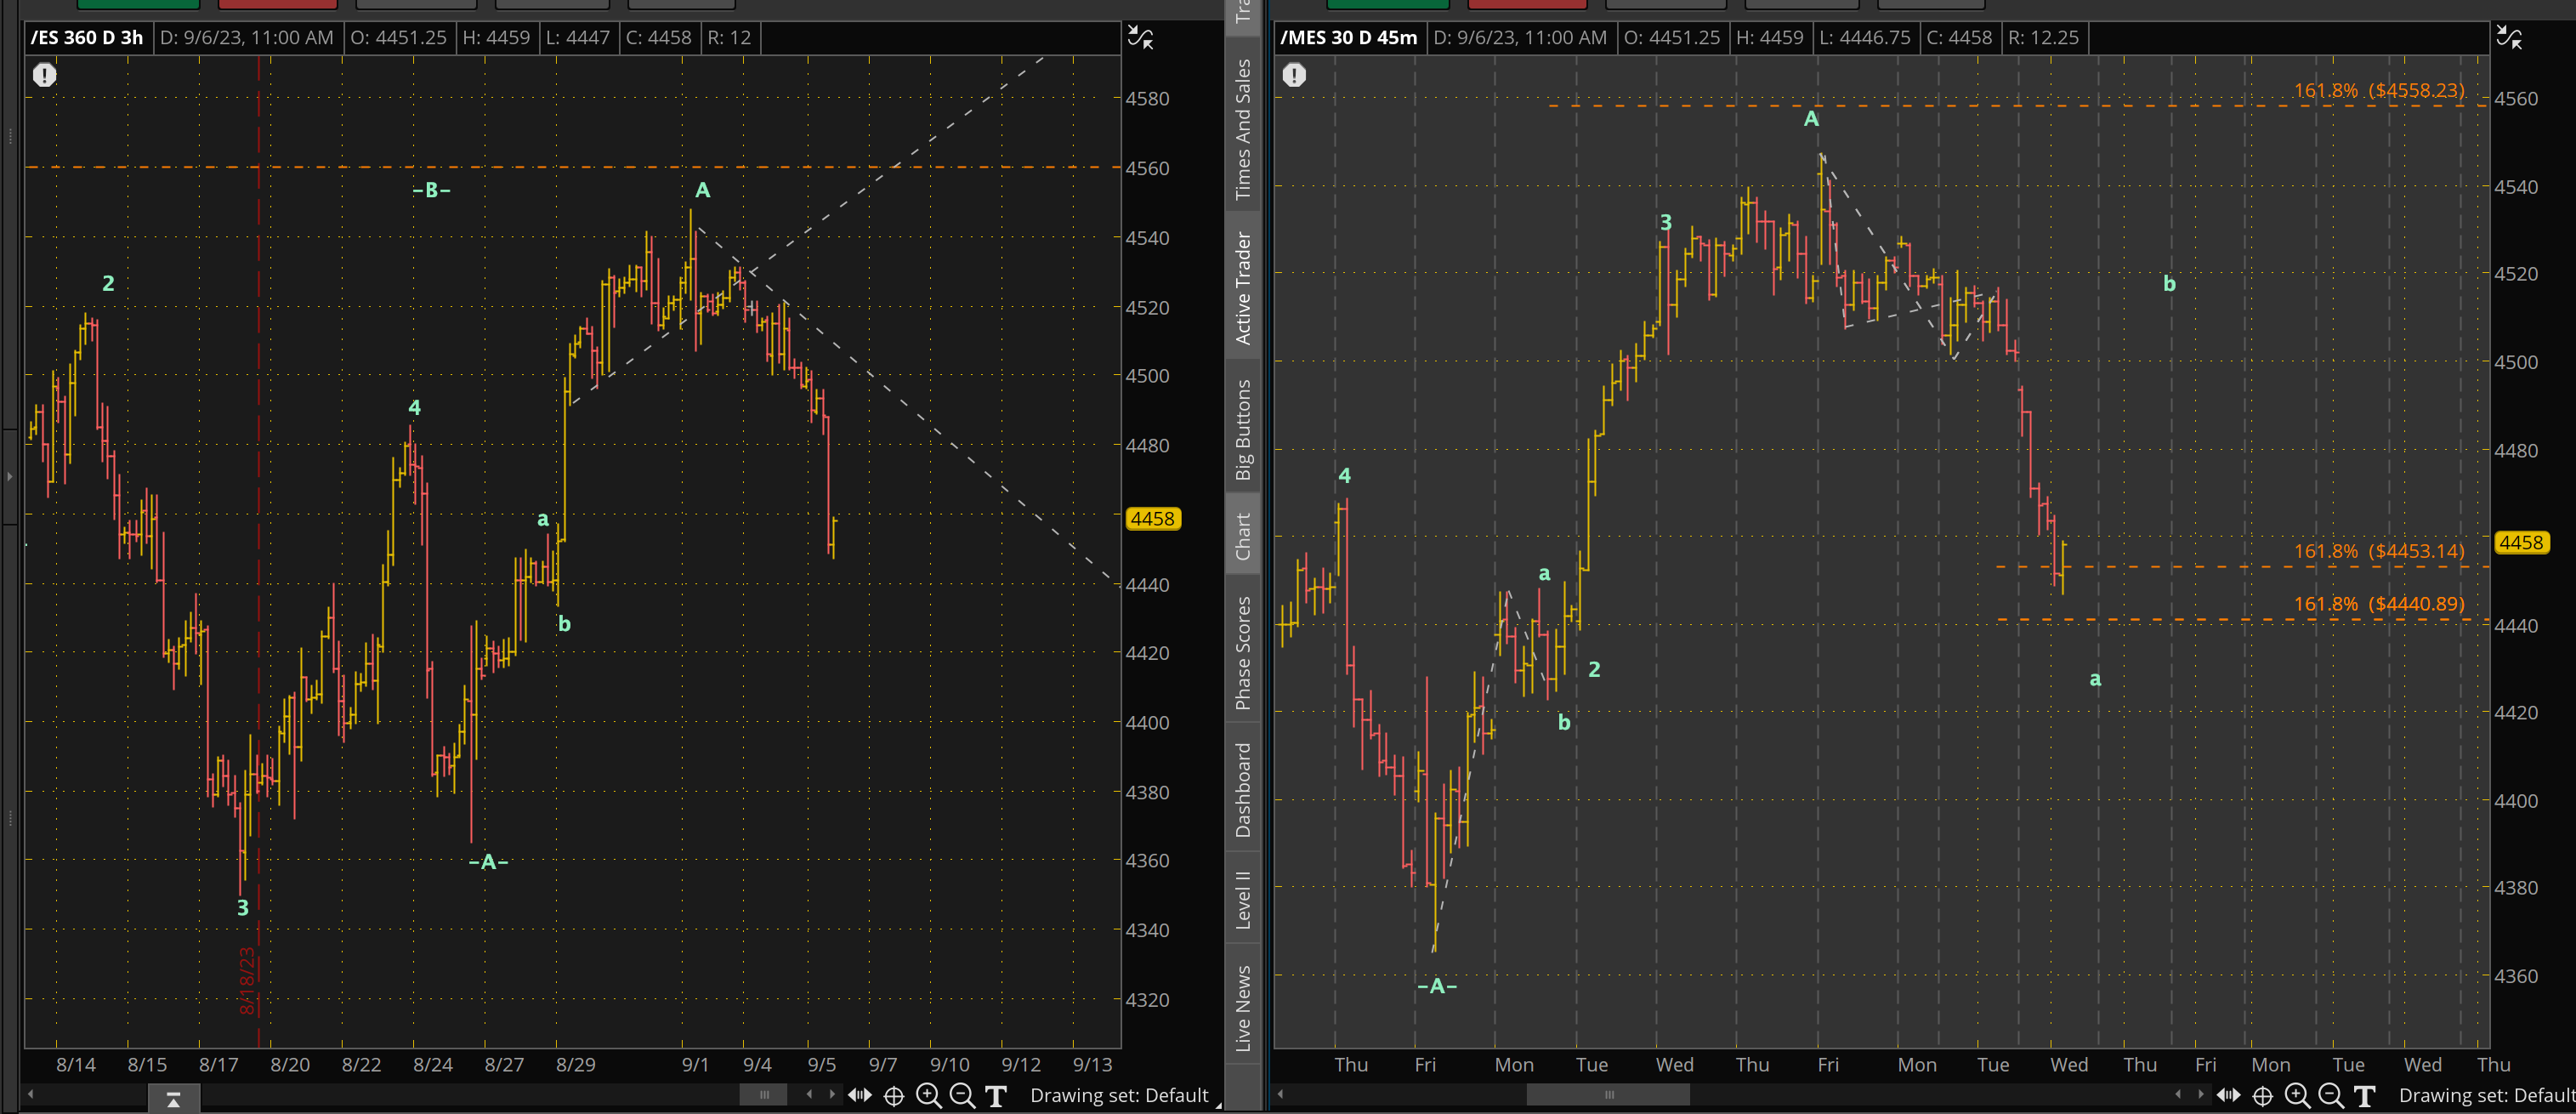2576x1114 pixels.
Task: Zoom out on the /MES chart
Action: (x=2331, y=1096)
